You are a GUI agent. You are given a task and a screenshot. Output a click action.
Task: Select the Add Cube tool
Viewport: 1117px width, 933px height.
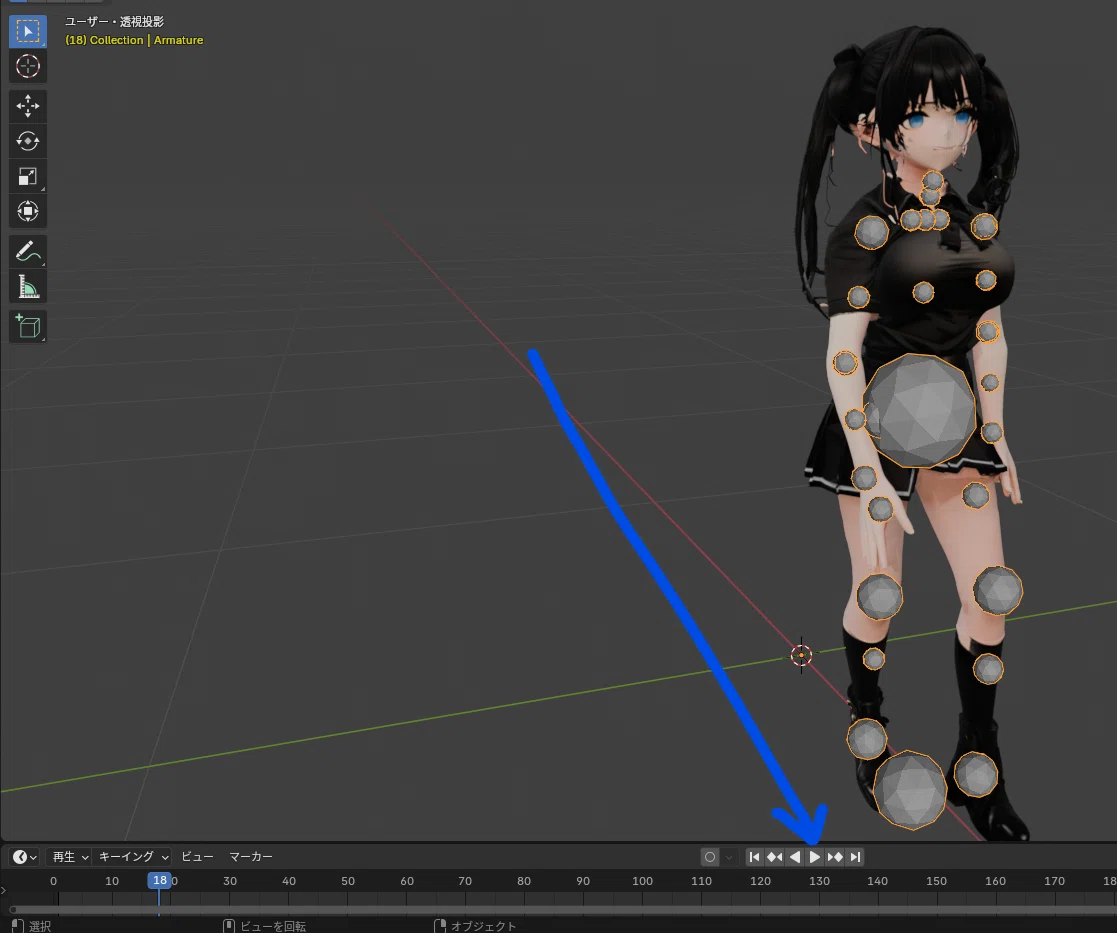[x=28, y=327]
